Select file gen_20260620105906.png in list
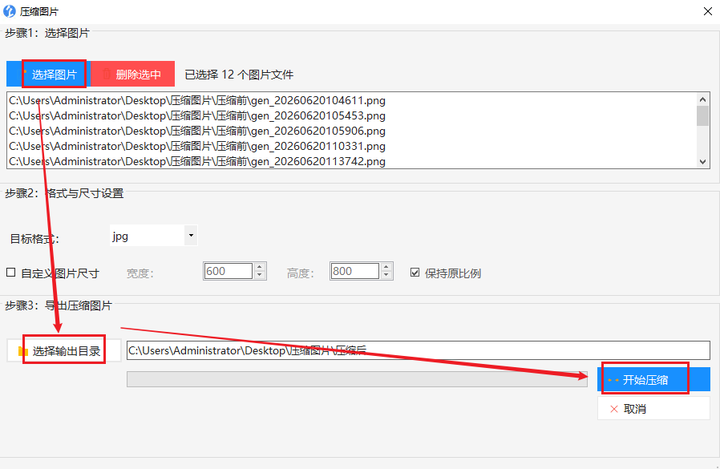Image resolution: width=720 pixels, height=469 pixels. 353,131
